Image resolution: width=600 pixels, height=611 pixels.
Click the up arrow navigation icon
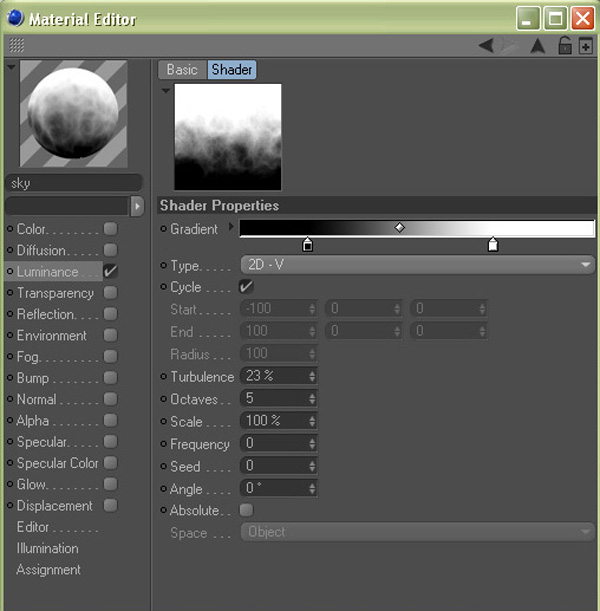(x=537, y=45)
